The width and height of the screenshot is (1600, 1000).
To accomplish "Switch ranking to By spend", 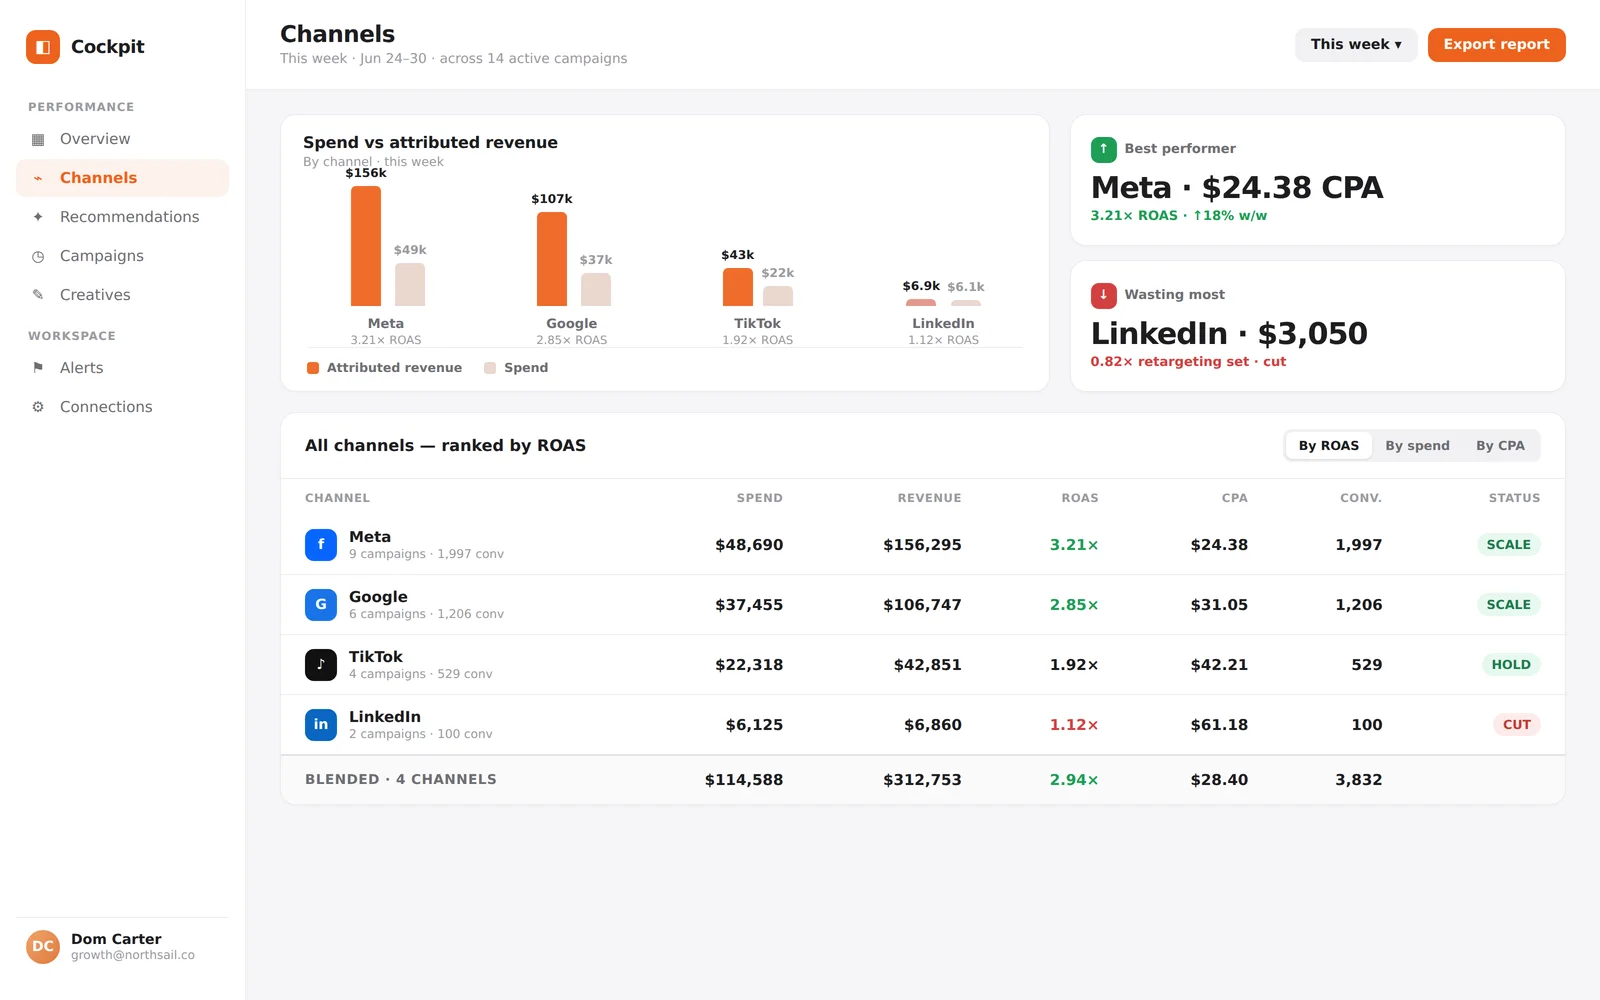I will tap(1417, 446).
